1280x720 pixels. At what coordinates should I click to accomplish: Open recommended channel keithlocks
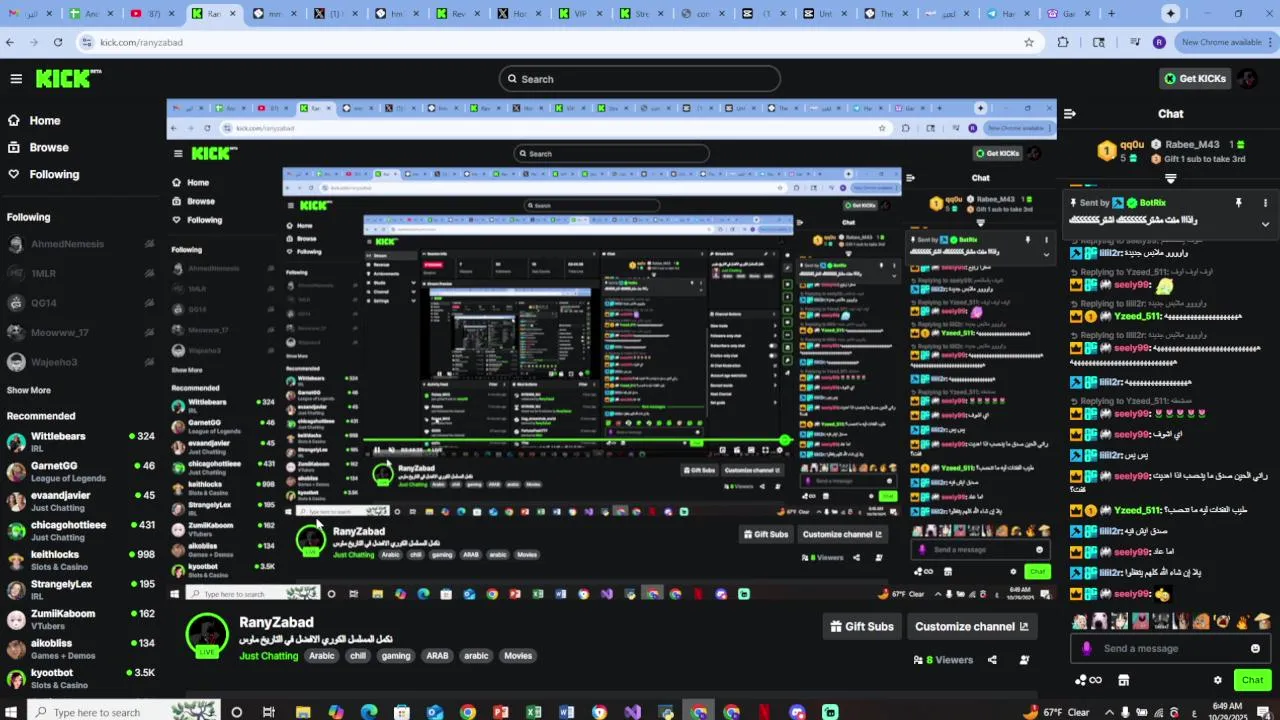(x=78, y=560)
